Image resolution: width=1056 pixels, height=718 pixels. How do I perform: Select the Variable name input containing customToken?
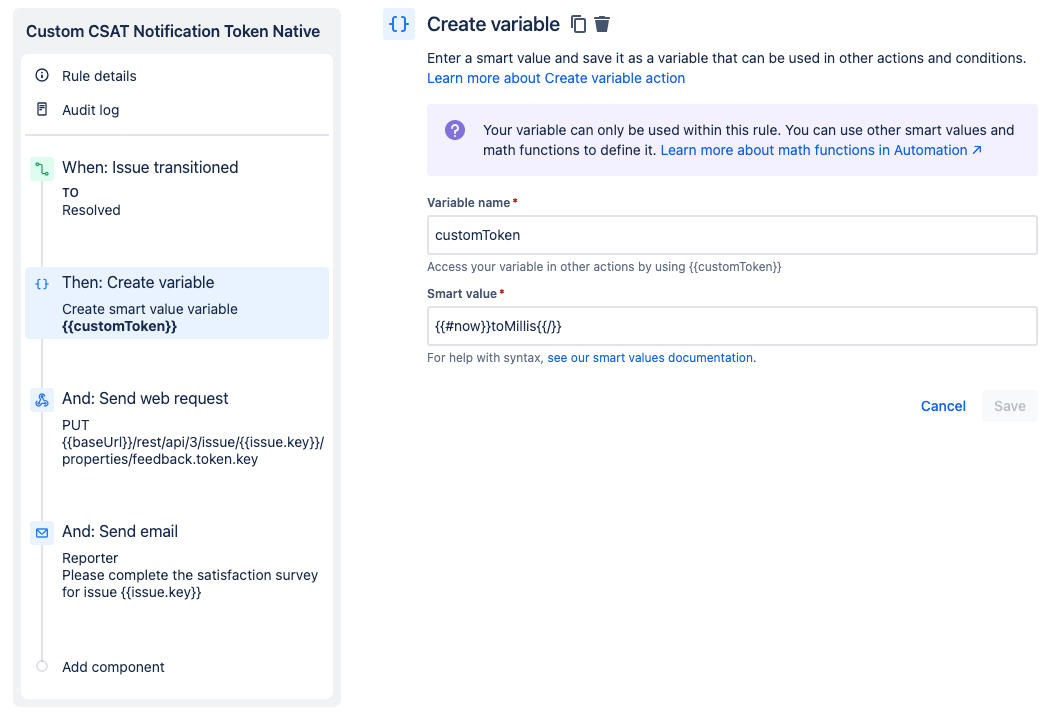(733, 235)
